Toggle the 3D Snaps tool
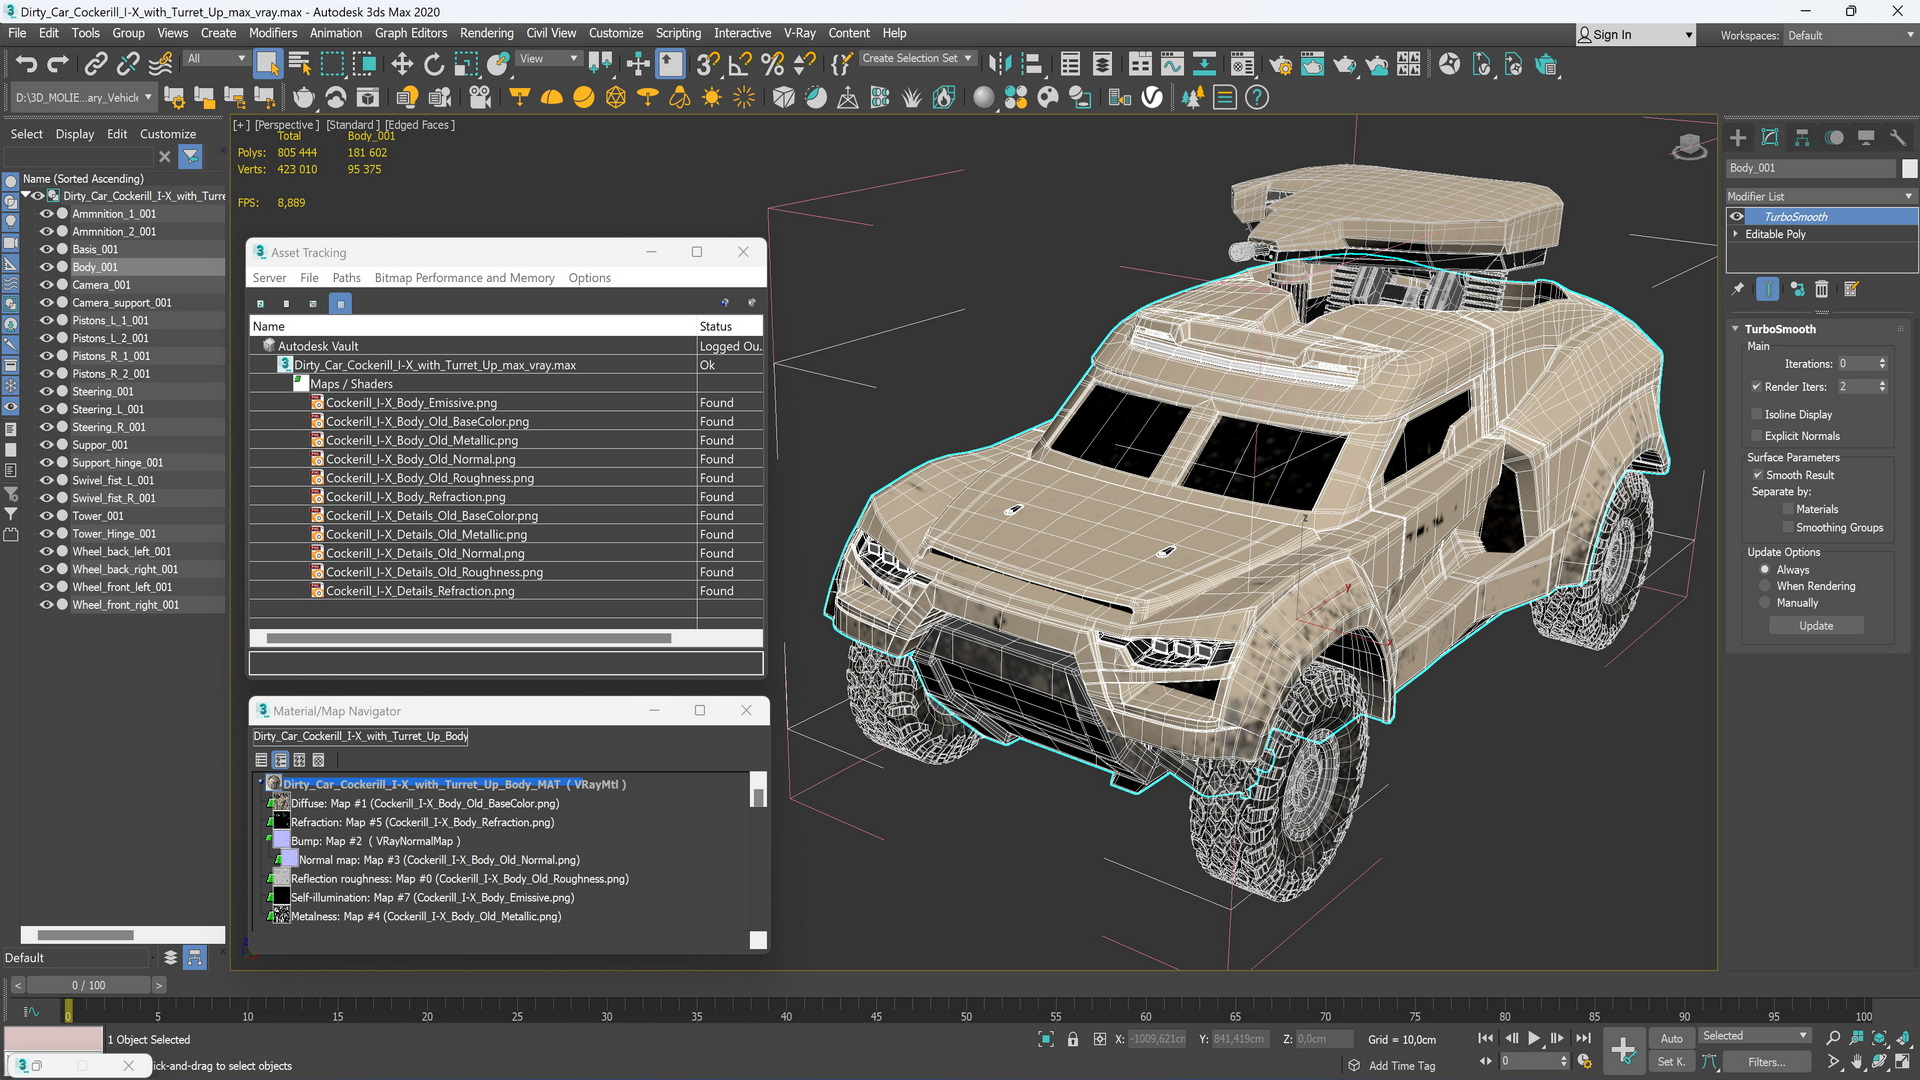The image size is (1920, 1080). click(708, 65)
